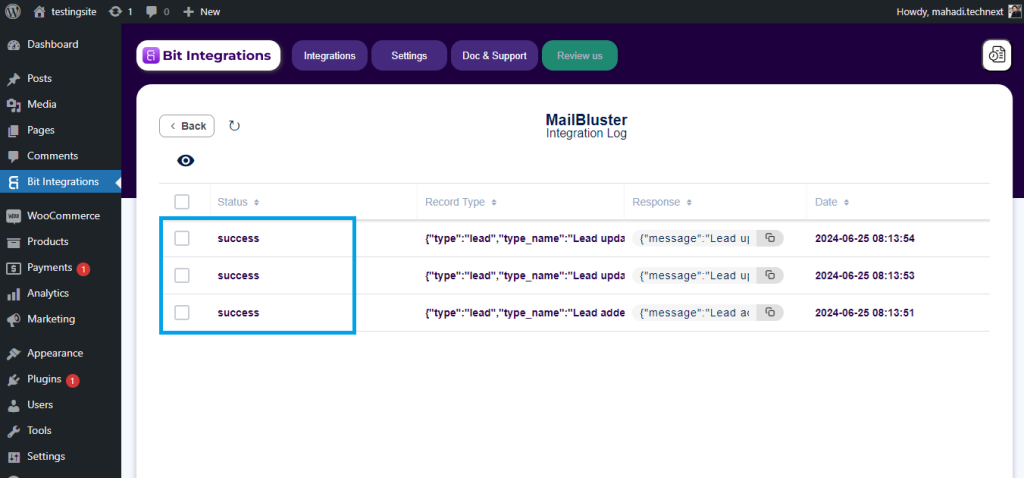Click the WordPress logo icon

(x=12, y=11)
